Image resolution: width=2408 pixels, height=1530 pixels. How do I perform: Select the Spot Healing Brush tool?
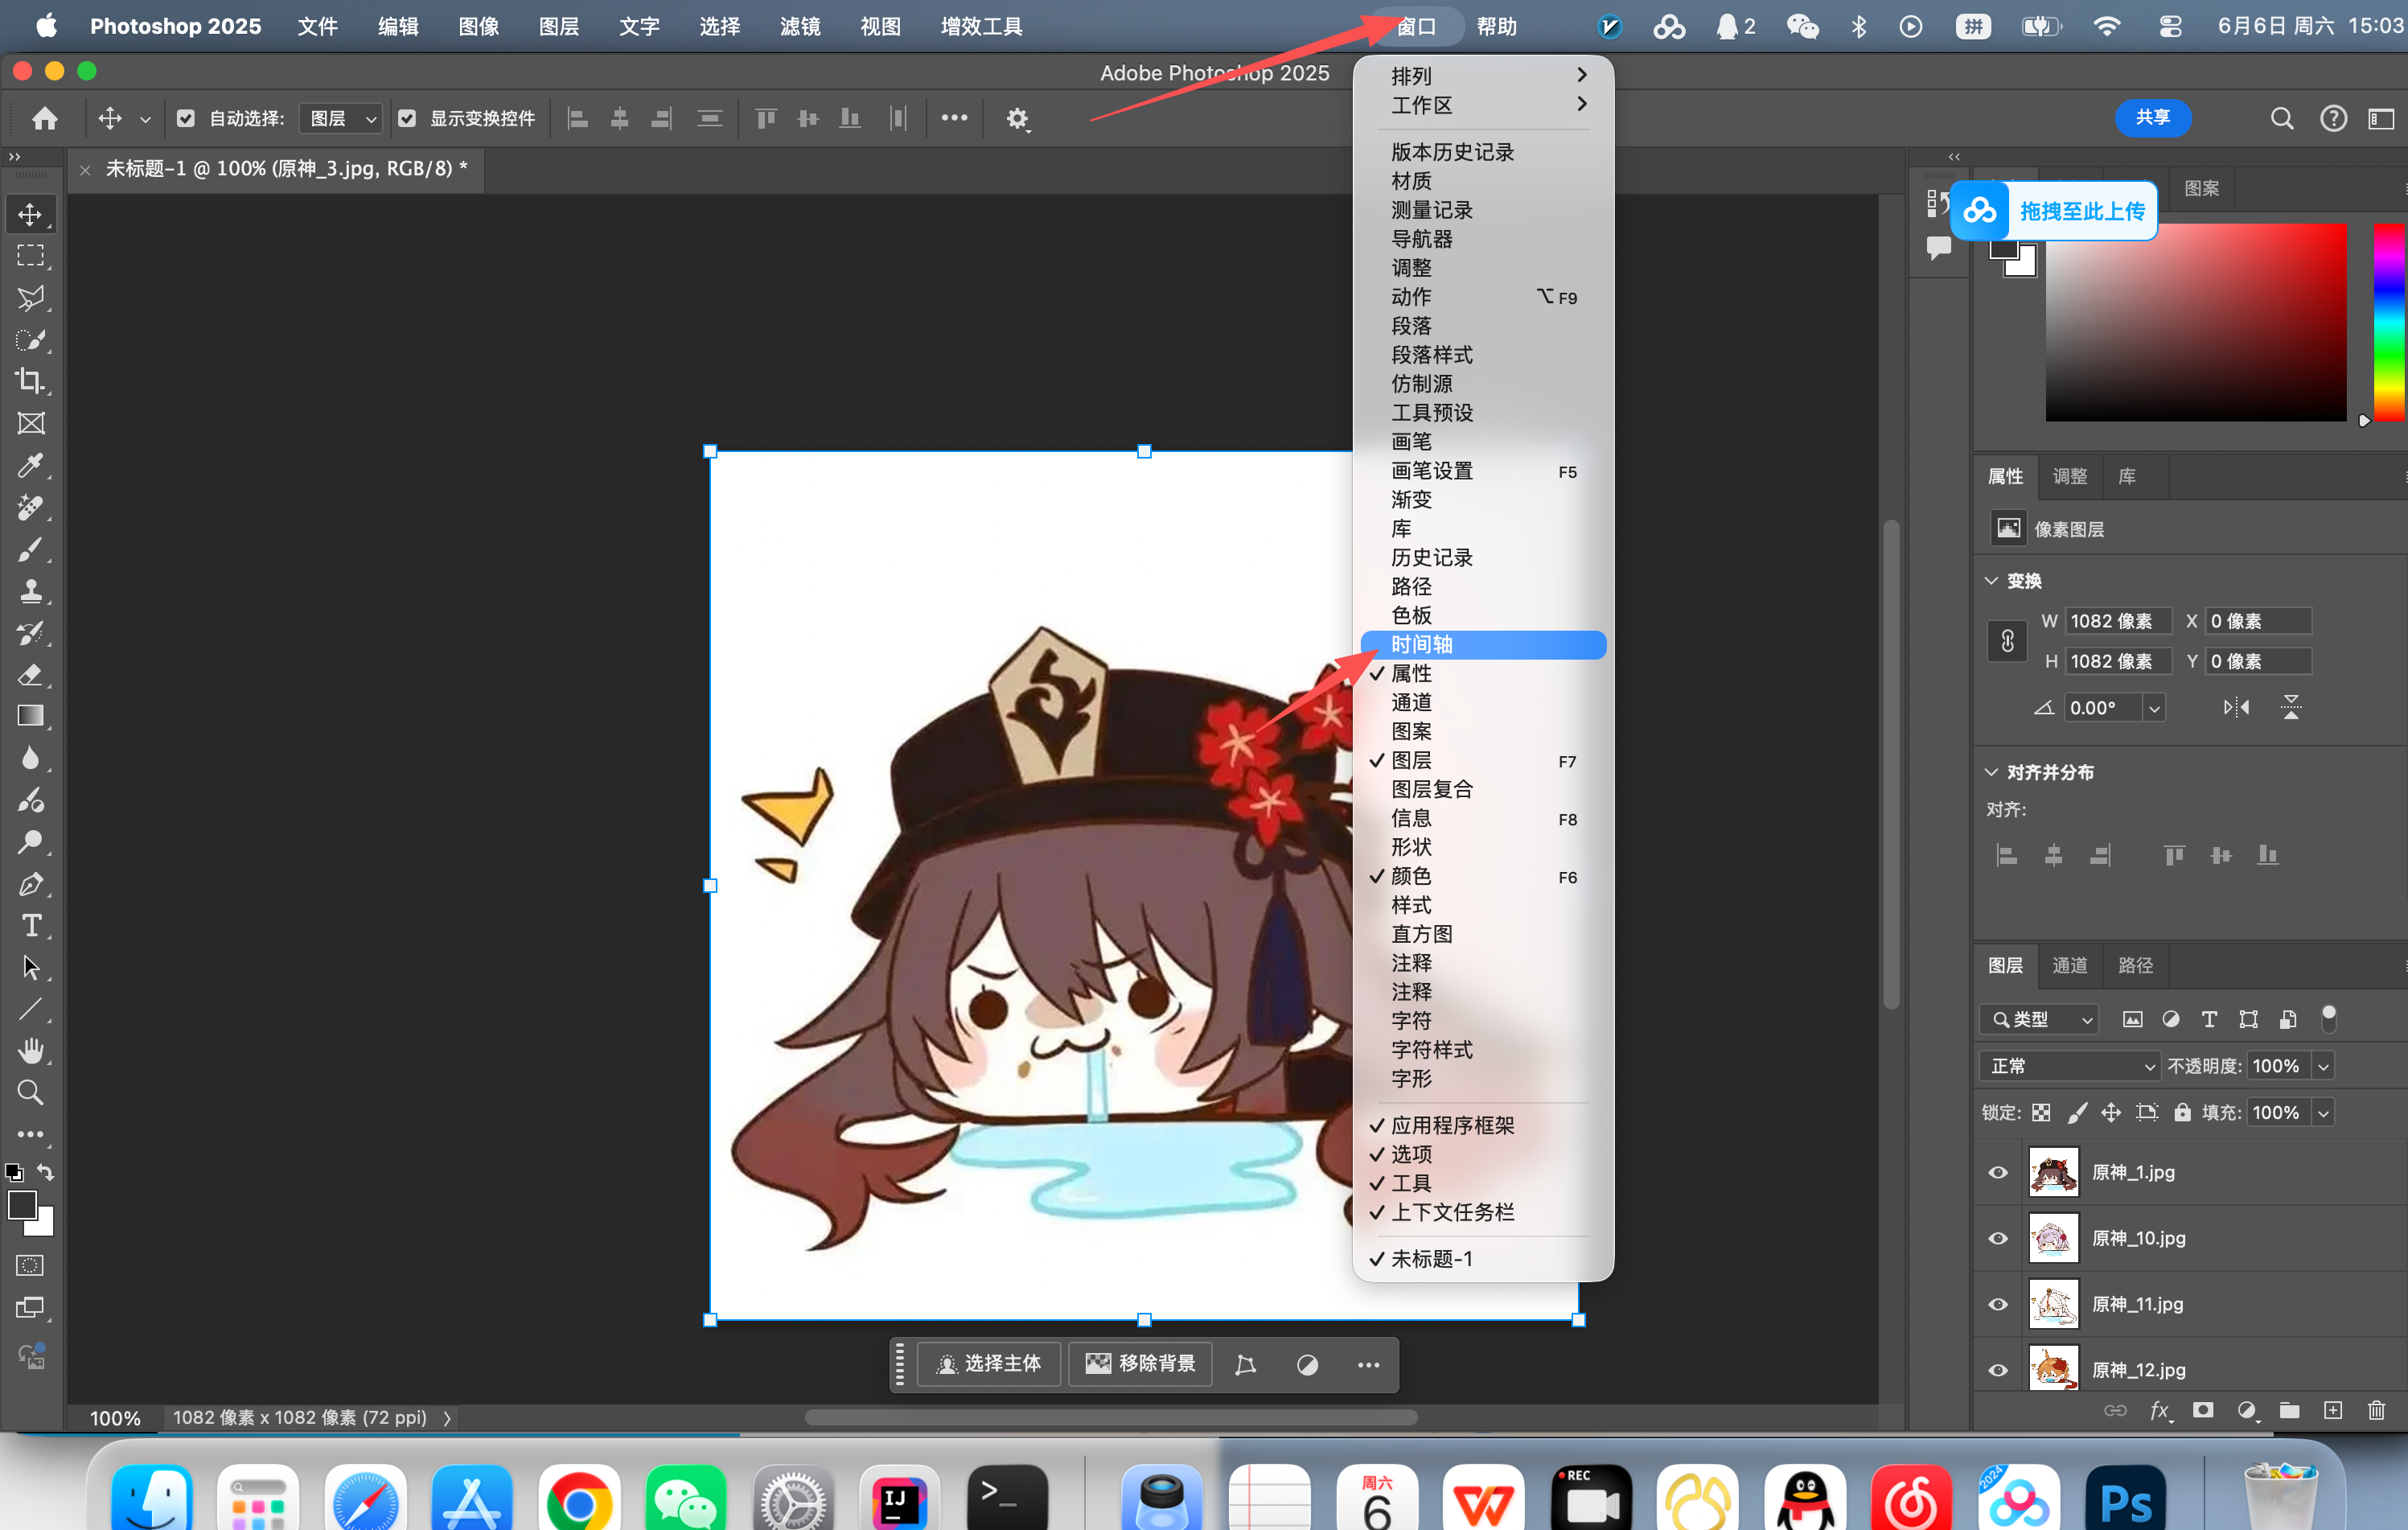pos(31,507)
